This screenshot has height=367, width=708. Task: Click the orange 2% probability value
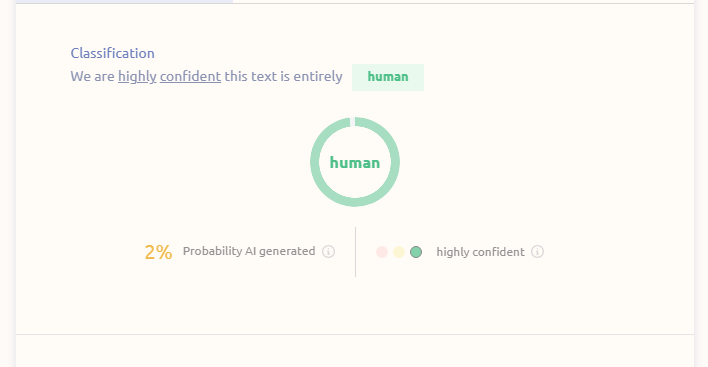click(158, 252)
